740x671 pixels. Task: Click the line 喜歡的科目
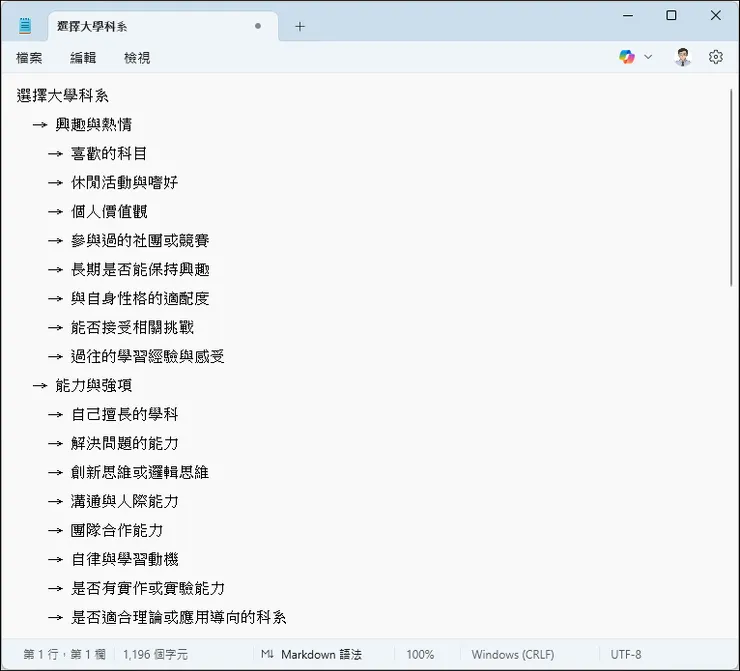point(109,154)
